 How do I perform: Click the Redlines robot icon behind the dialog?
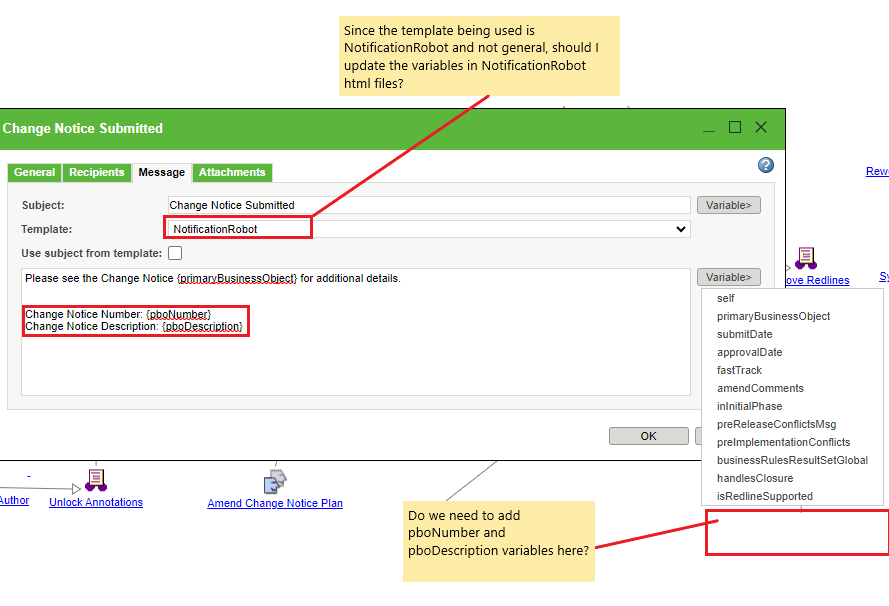point(806,258)
